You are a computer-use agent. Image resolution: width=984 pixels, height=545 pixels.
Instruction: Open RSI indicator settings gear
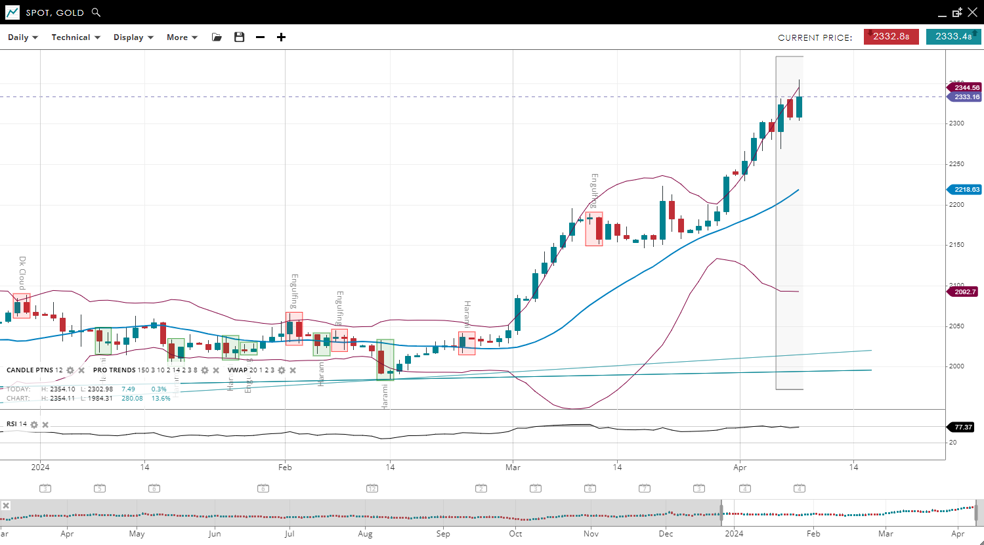click(34, 425)
